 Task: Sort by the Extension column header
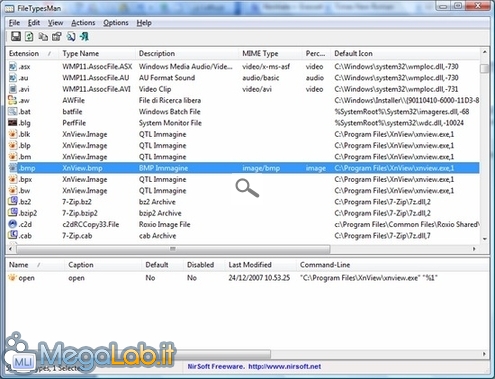coord(32,54)
